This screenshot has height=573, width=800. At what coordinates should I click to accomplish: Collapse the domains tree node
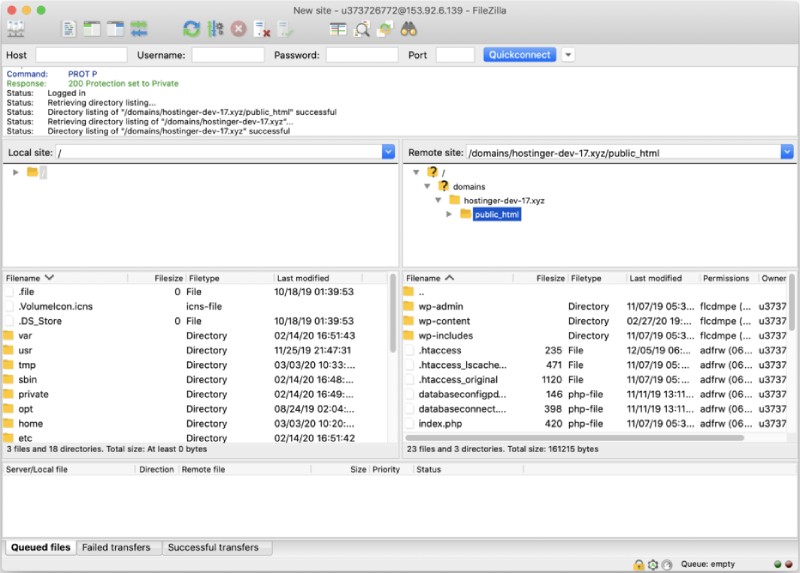click(427, 186)
